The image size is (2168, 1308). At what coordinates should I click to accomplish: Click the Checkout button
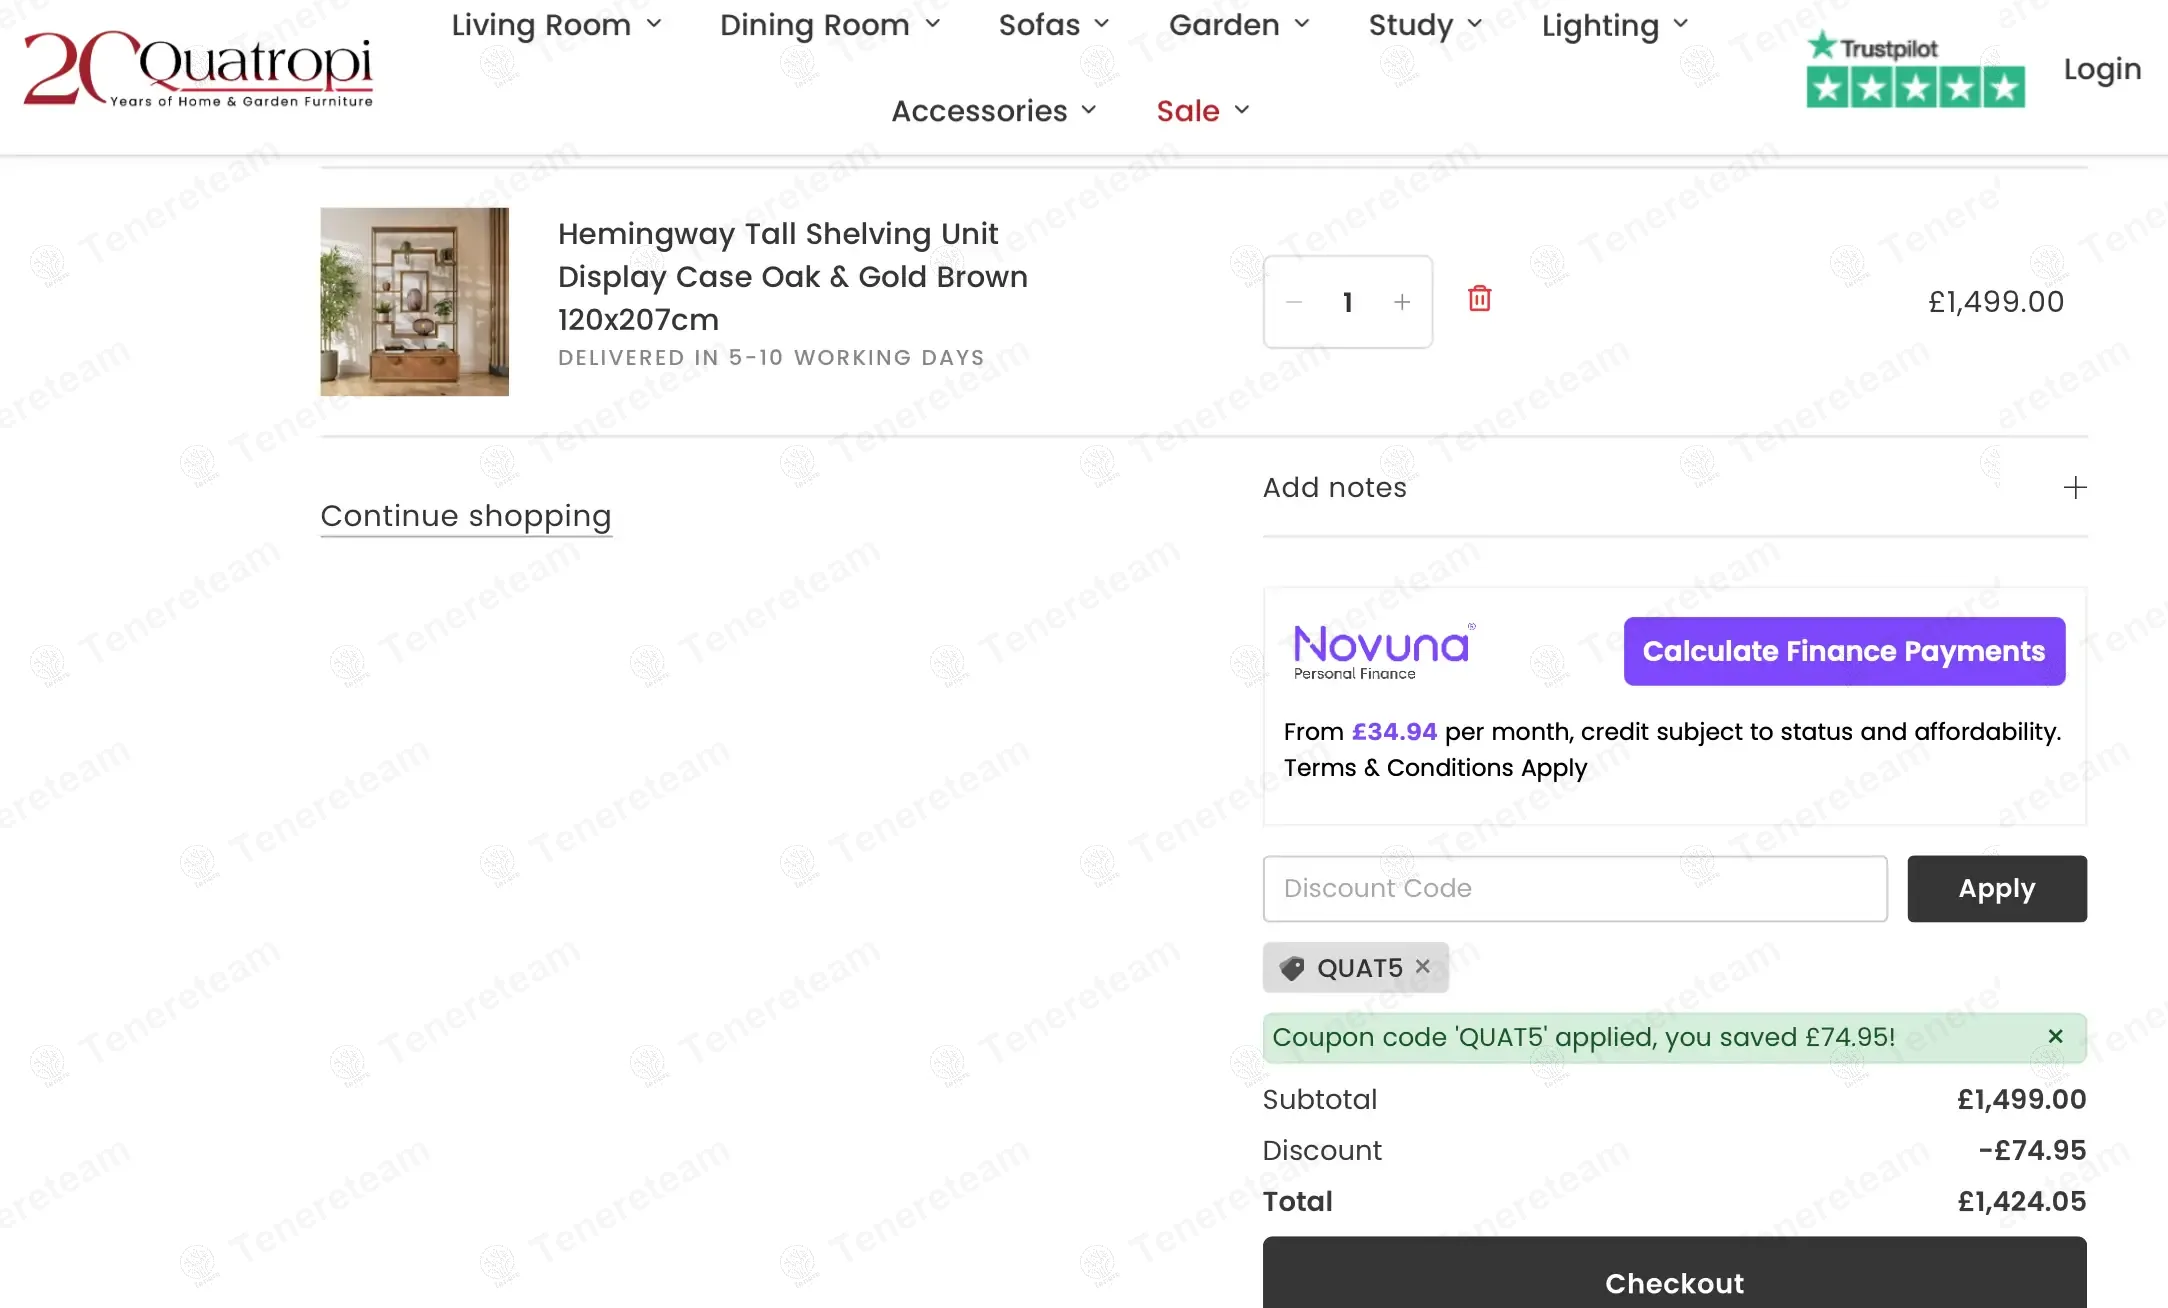tap(1674, 1273)
